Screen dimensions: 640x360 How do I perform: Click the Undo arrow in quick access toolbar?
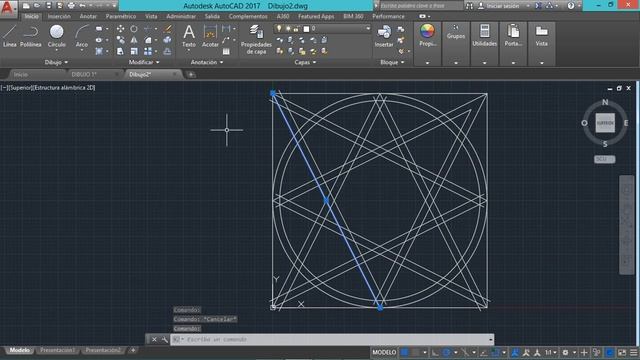82,6
